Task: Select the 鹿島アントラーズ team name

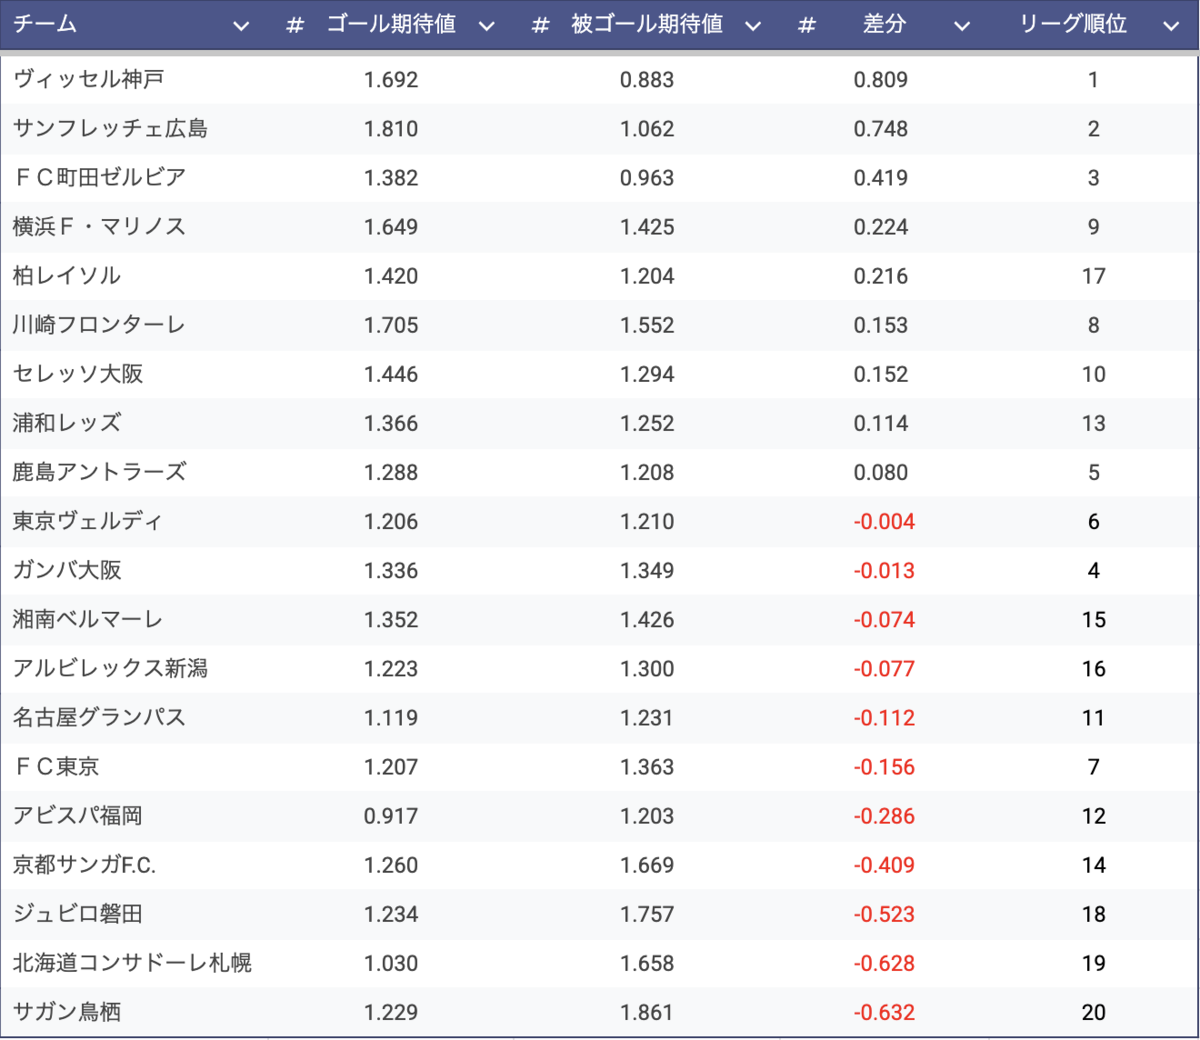Action: 99,471
